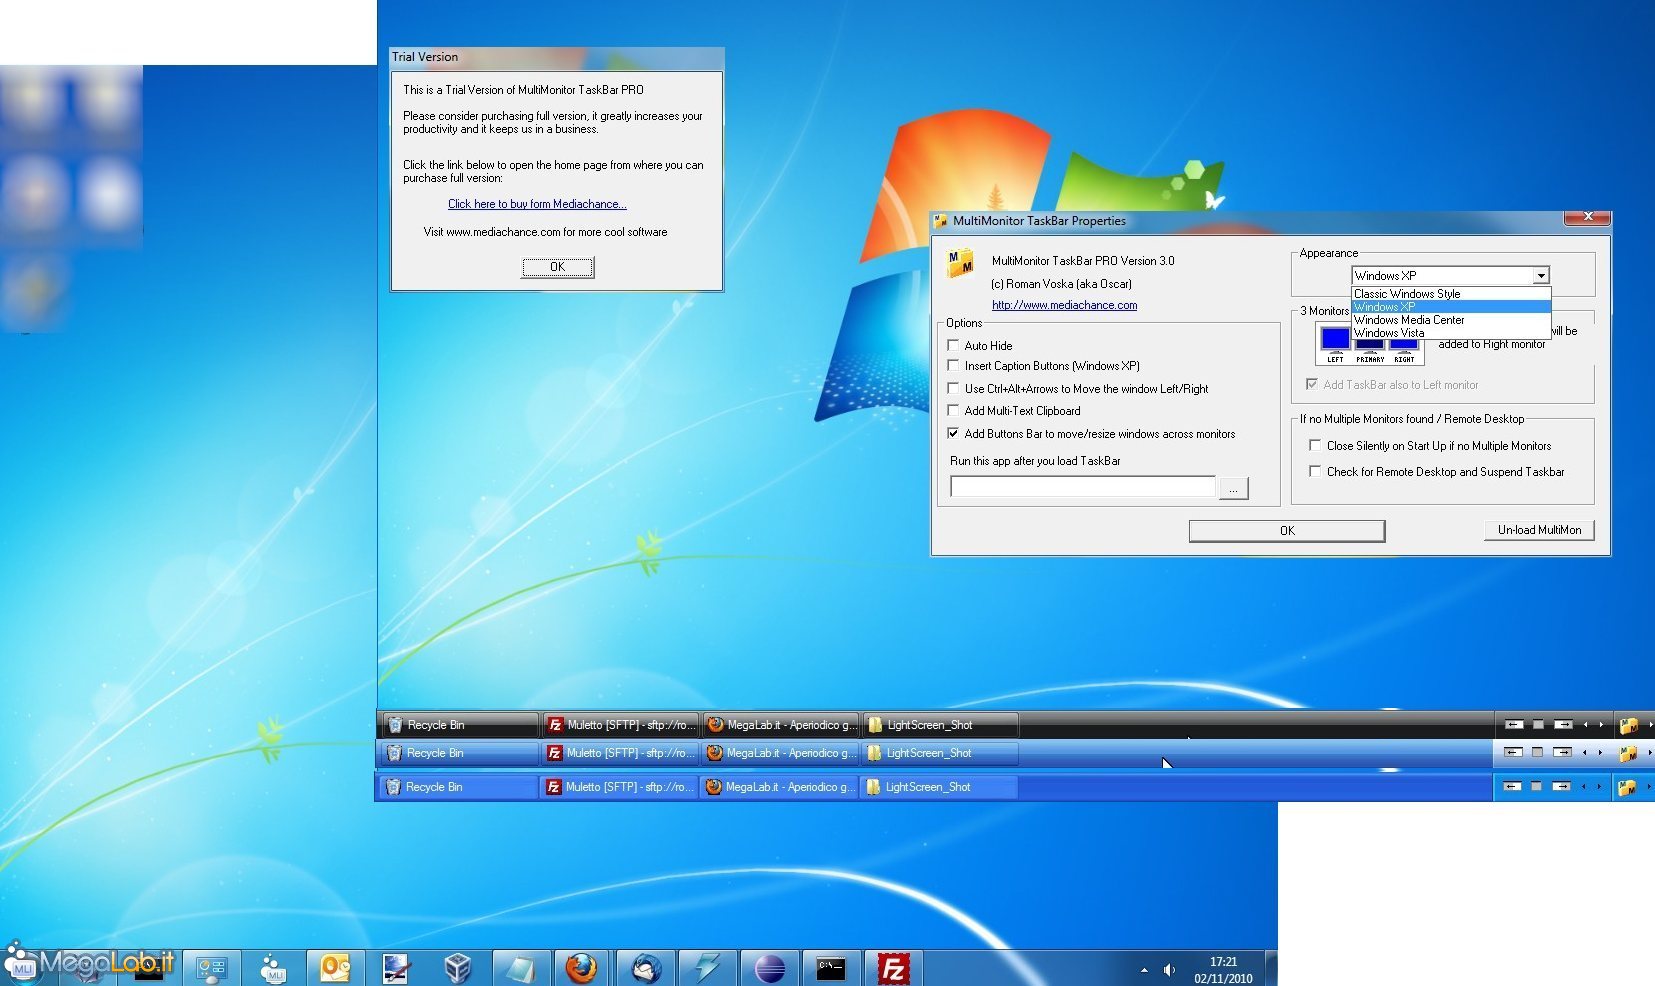Expand tray chevron at end of bright blue XP taskbar
The image size is (1655, 986).
tap(1650, 787)
